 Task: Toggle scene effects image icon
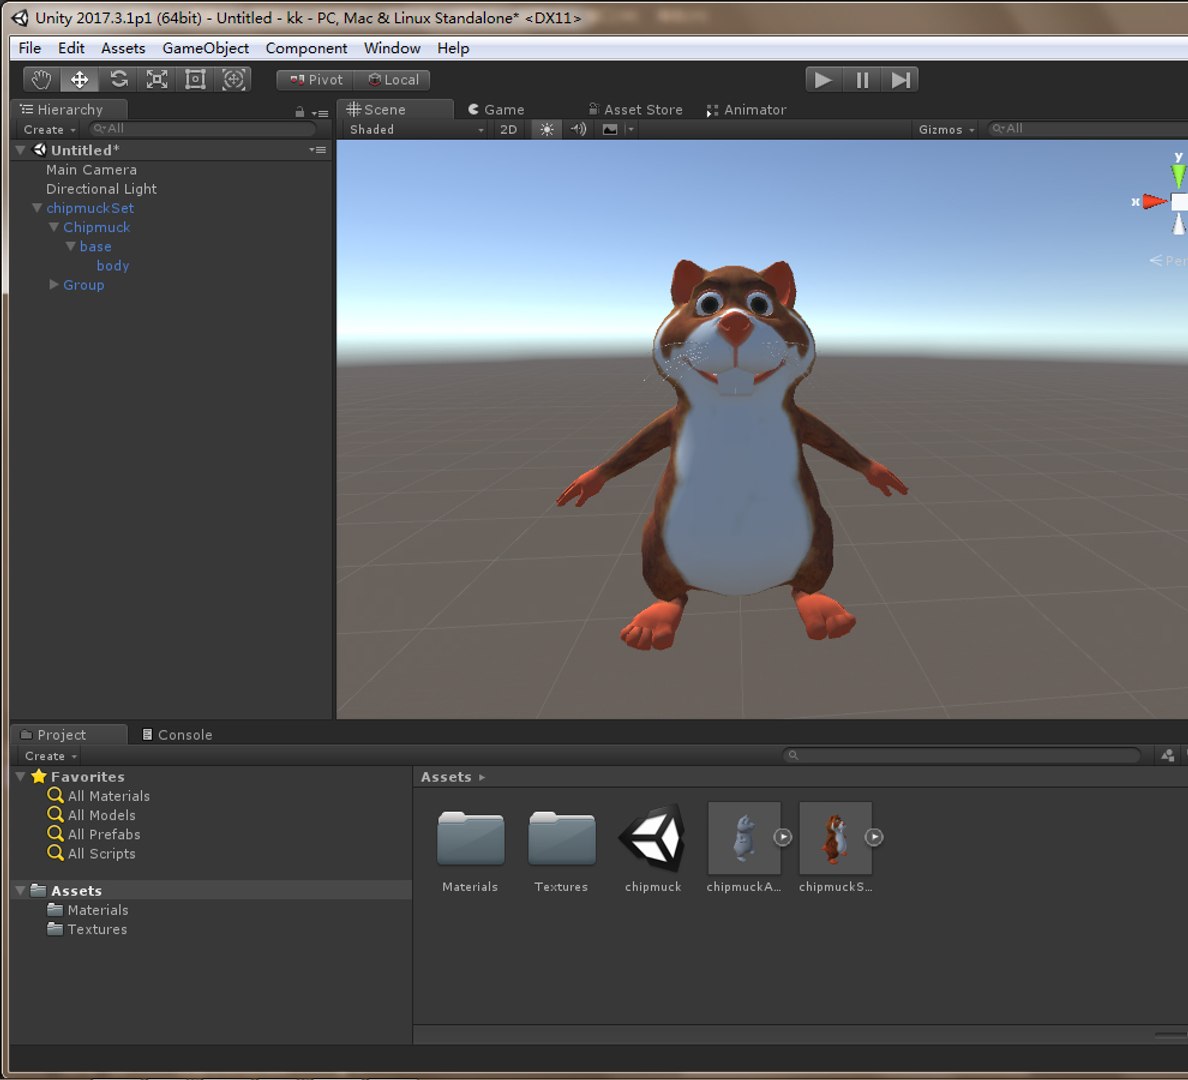click(x=610, y=130)
